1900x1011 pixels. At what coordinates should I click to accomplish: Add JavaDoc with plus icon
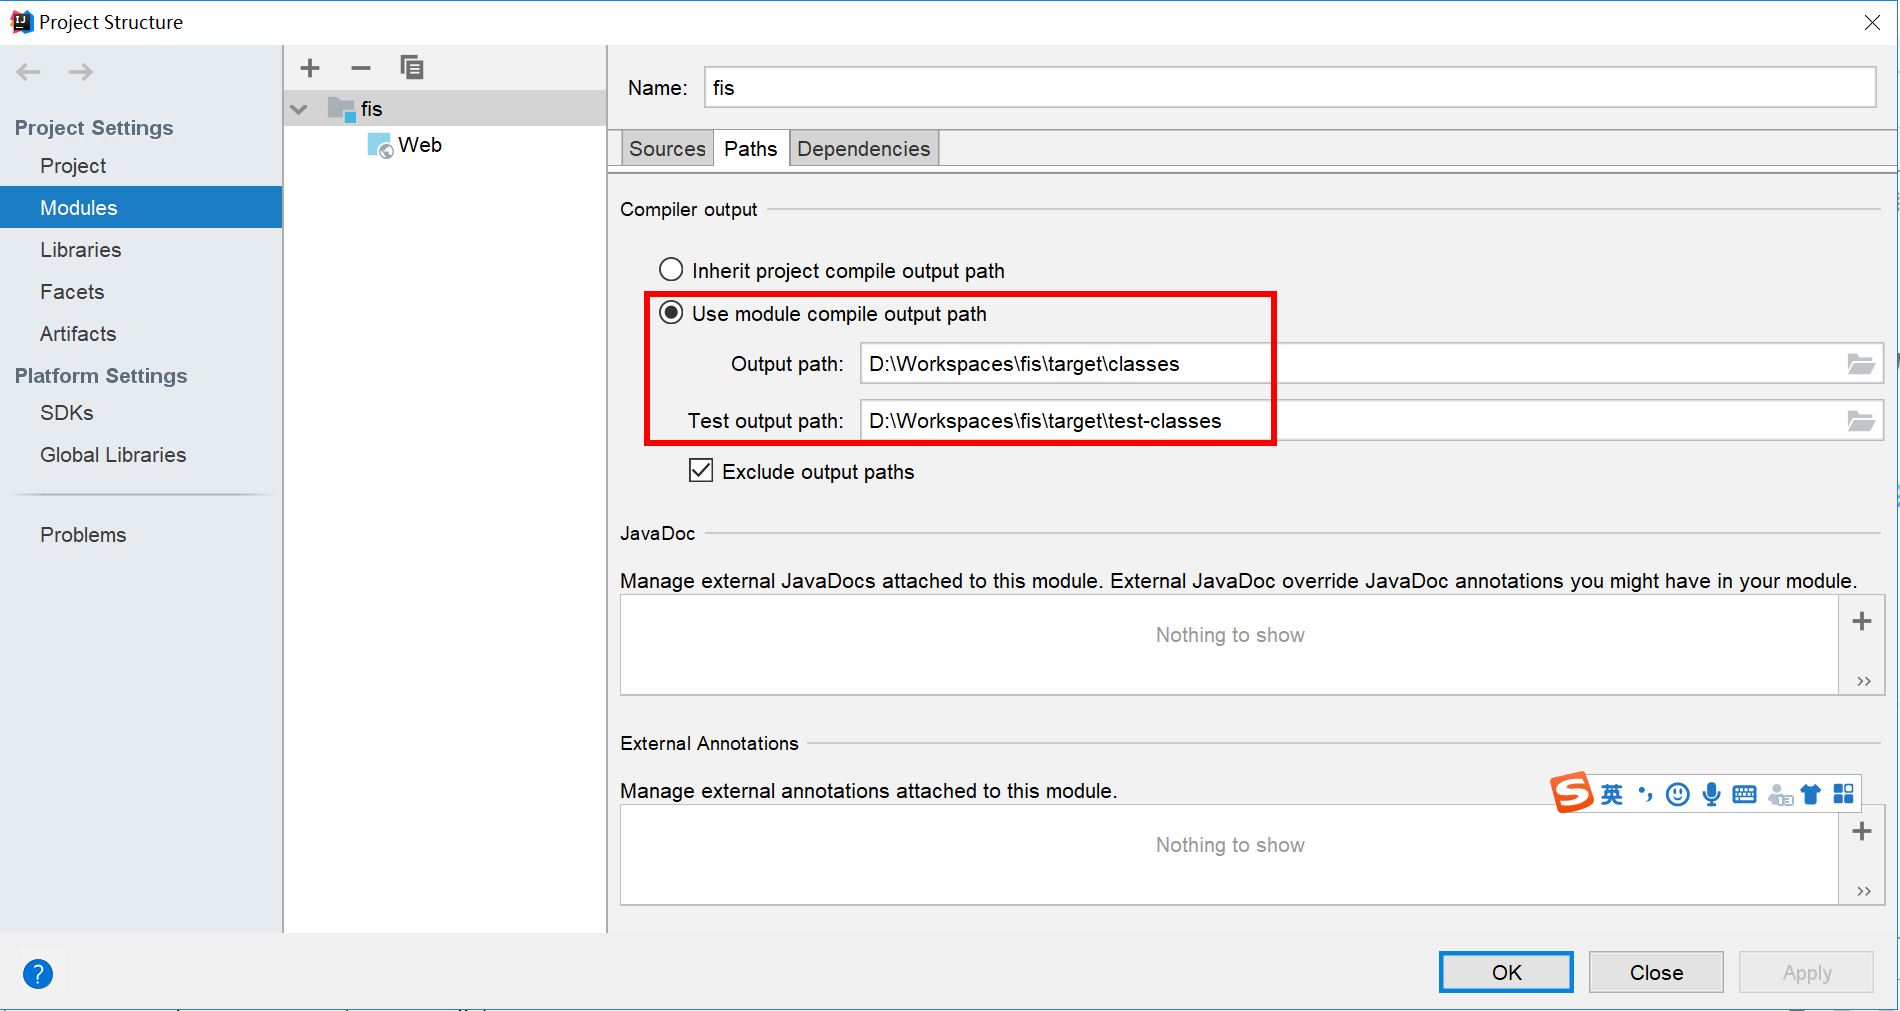coord(1862,621)
